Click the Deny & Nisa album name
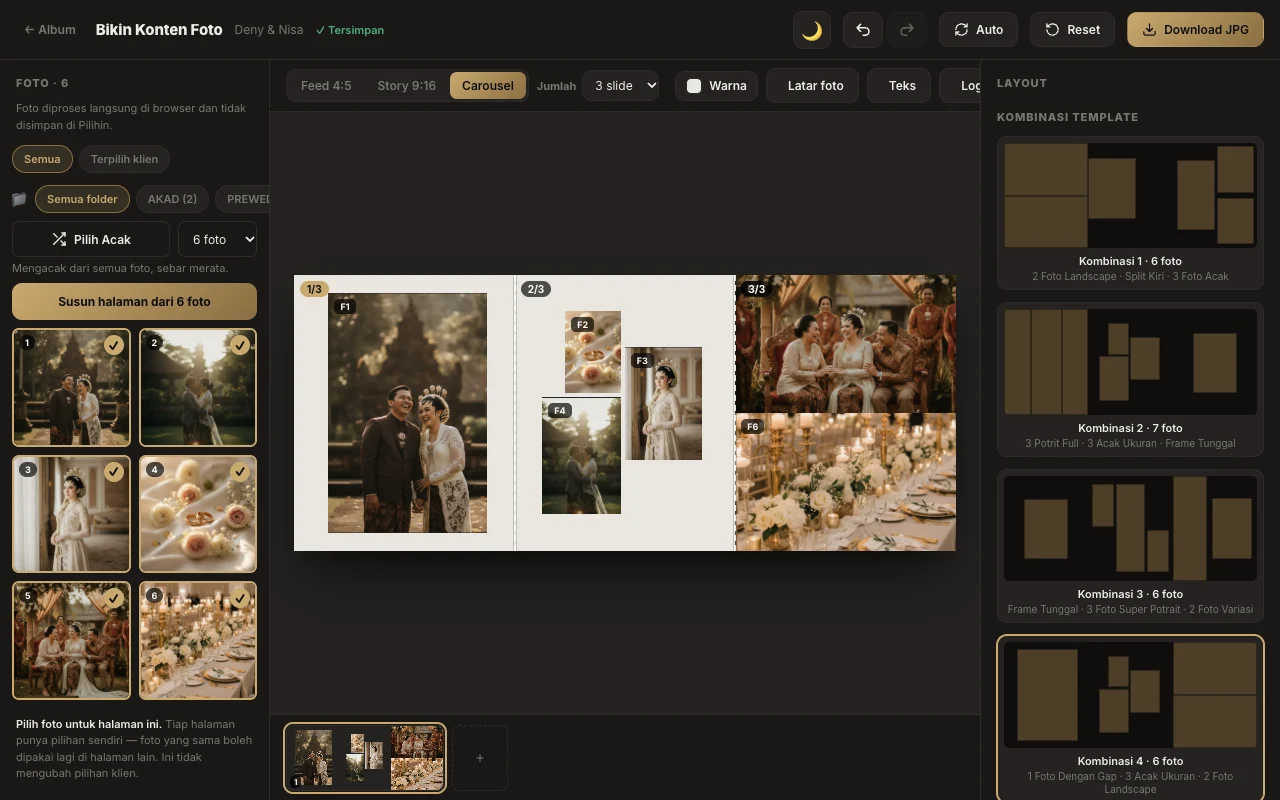Screen dimensions: 1280x800 click(x=269, y=30)
